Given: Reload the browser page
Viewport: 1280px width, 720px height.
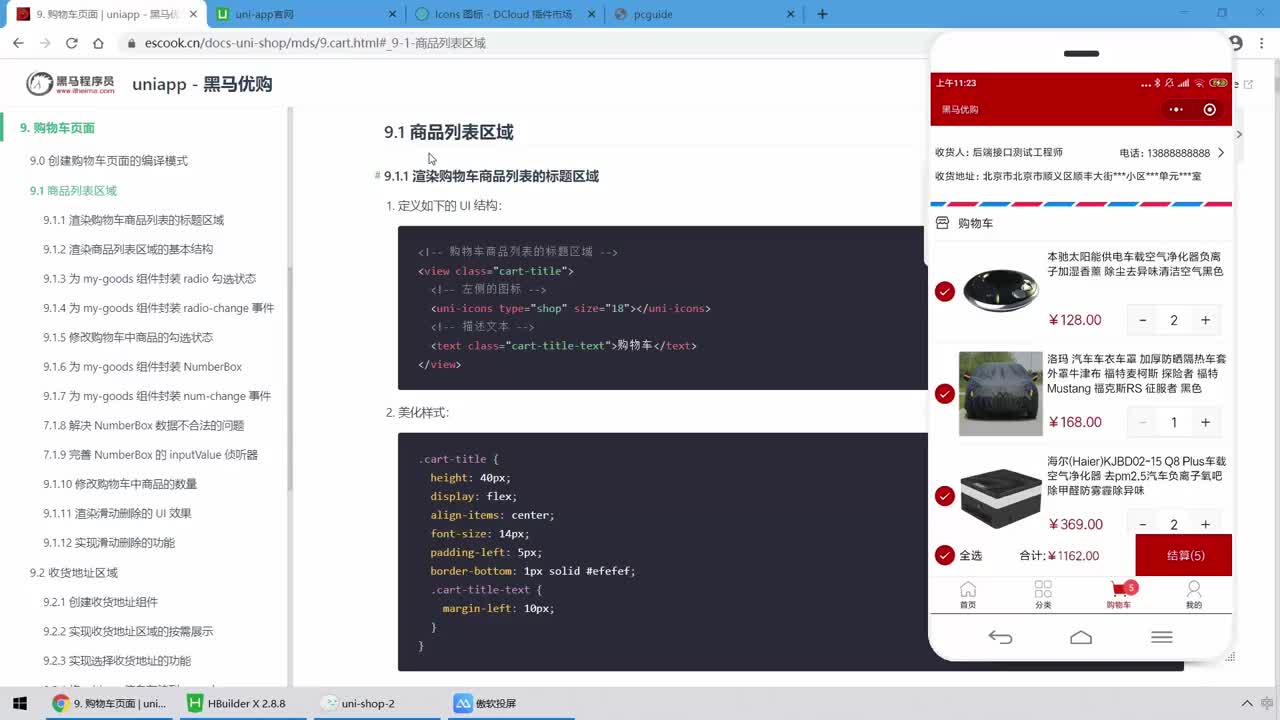Looking at the screenshot, I should pyautogui.click(x=72, y=43).
